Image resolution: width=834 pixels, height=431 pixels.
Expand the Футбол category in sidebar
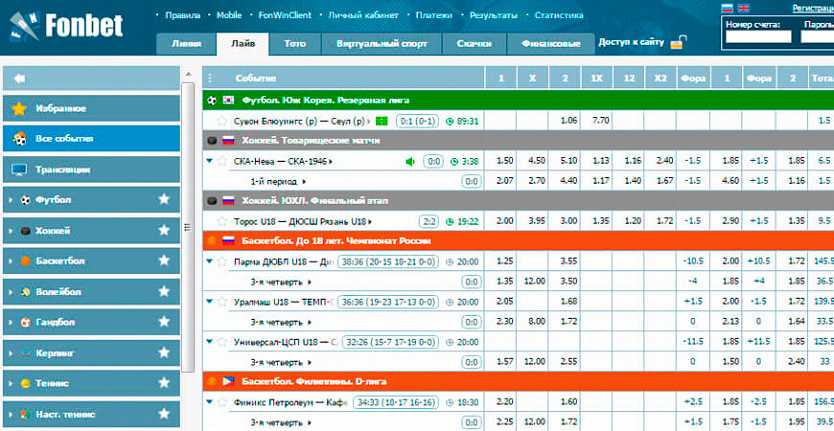[10, 200]
